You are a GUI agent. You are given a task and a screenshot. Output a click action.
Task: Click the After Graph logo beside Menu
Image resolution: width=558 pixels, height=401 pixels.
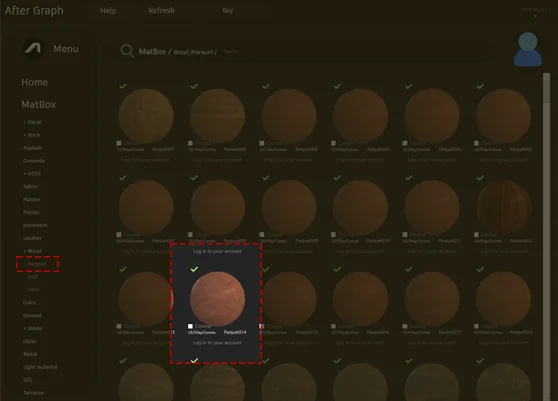click(33, 48)
